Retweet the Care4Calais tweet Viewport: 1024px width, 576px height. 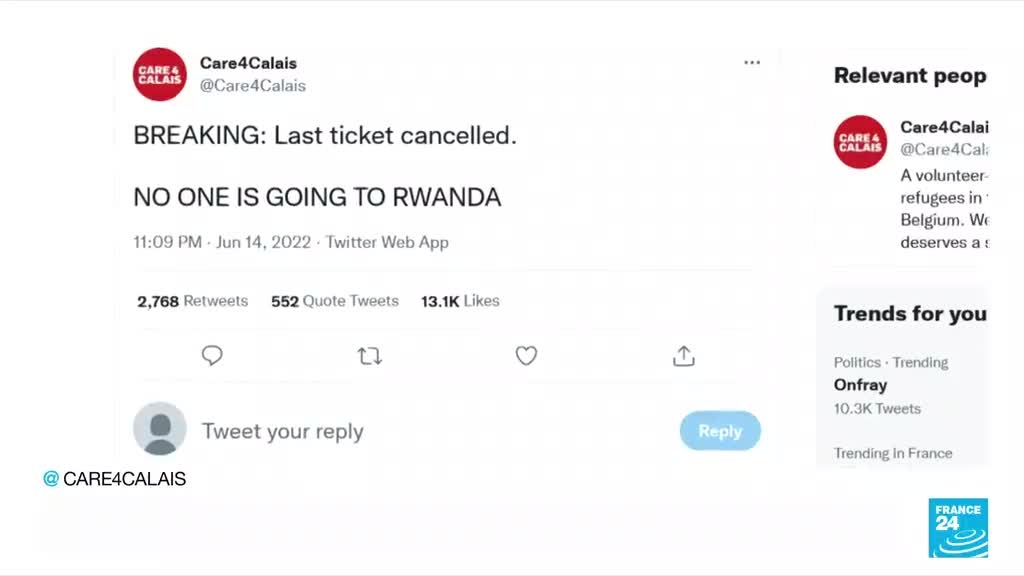click(370, 356)
